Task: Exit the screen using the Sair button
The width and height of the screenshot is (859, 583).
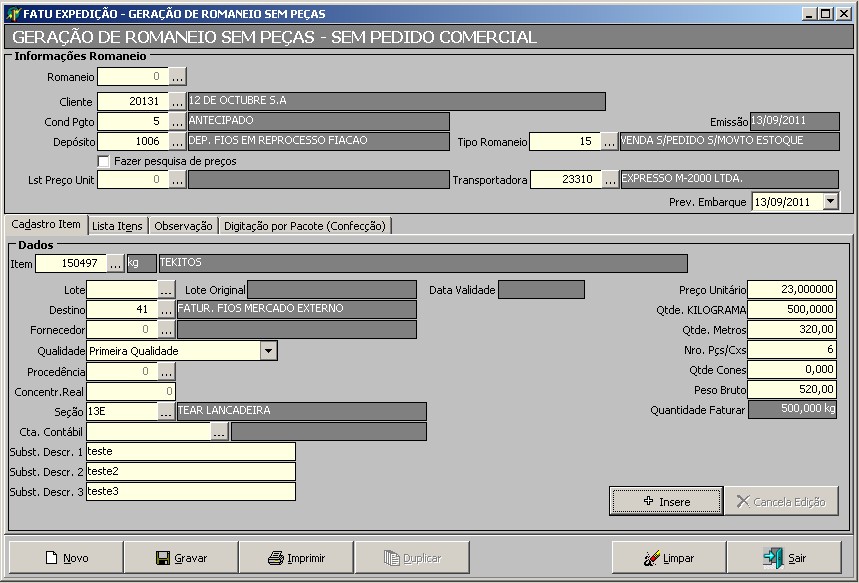Action: point(784,558)
